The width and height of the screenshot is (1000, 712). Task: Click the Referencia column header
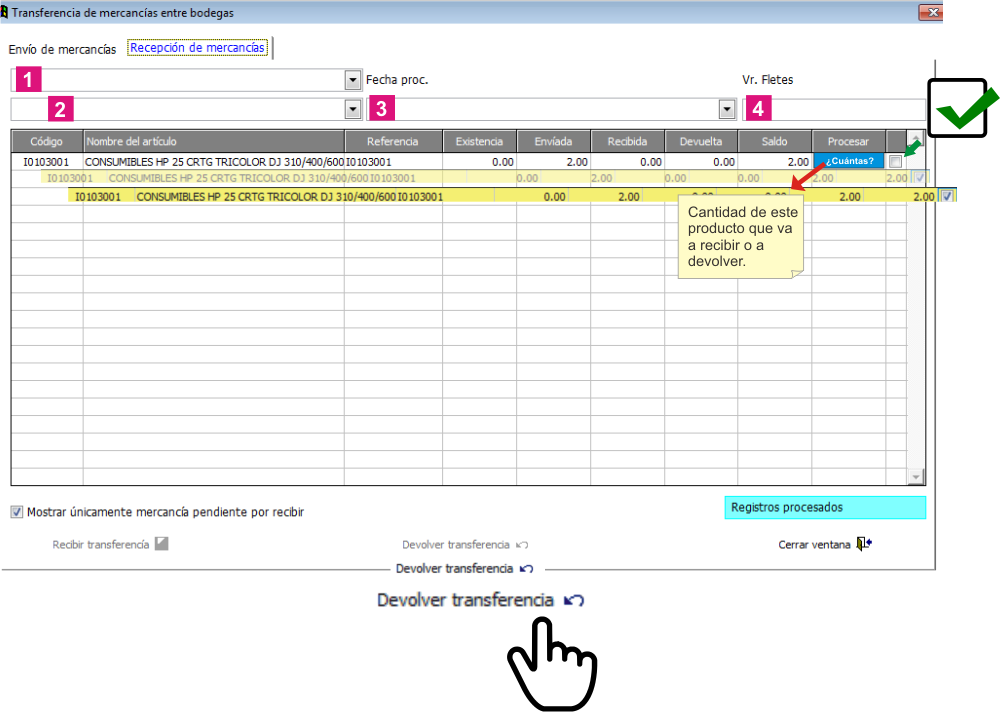point(393,141)
